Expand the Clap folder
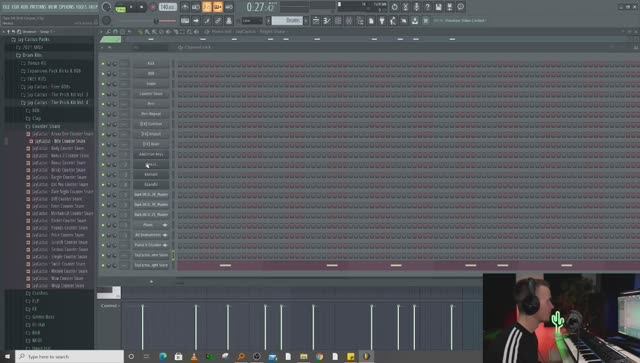 coord(36,118)
